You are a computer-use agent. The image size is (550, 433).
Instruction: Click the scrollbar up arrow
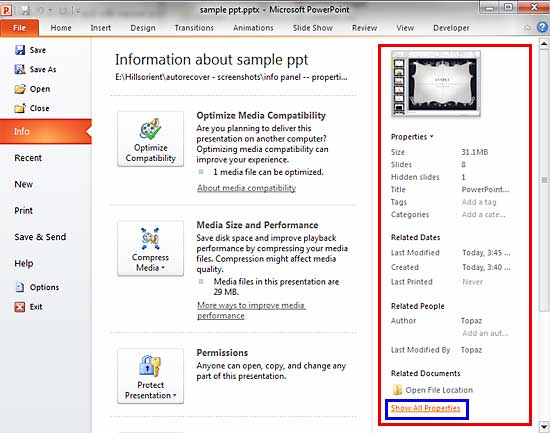544,44
